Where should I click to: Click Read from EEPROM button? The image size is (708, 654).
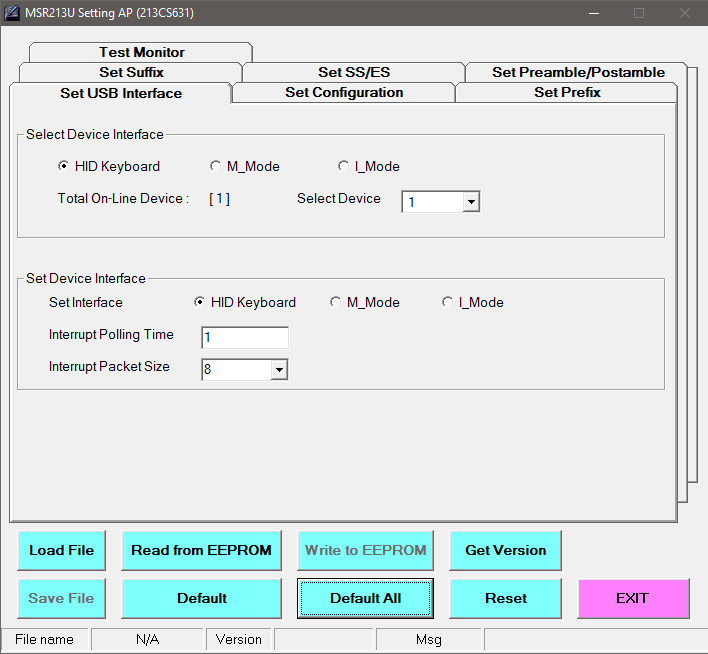(201, 550)
